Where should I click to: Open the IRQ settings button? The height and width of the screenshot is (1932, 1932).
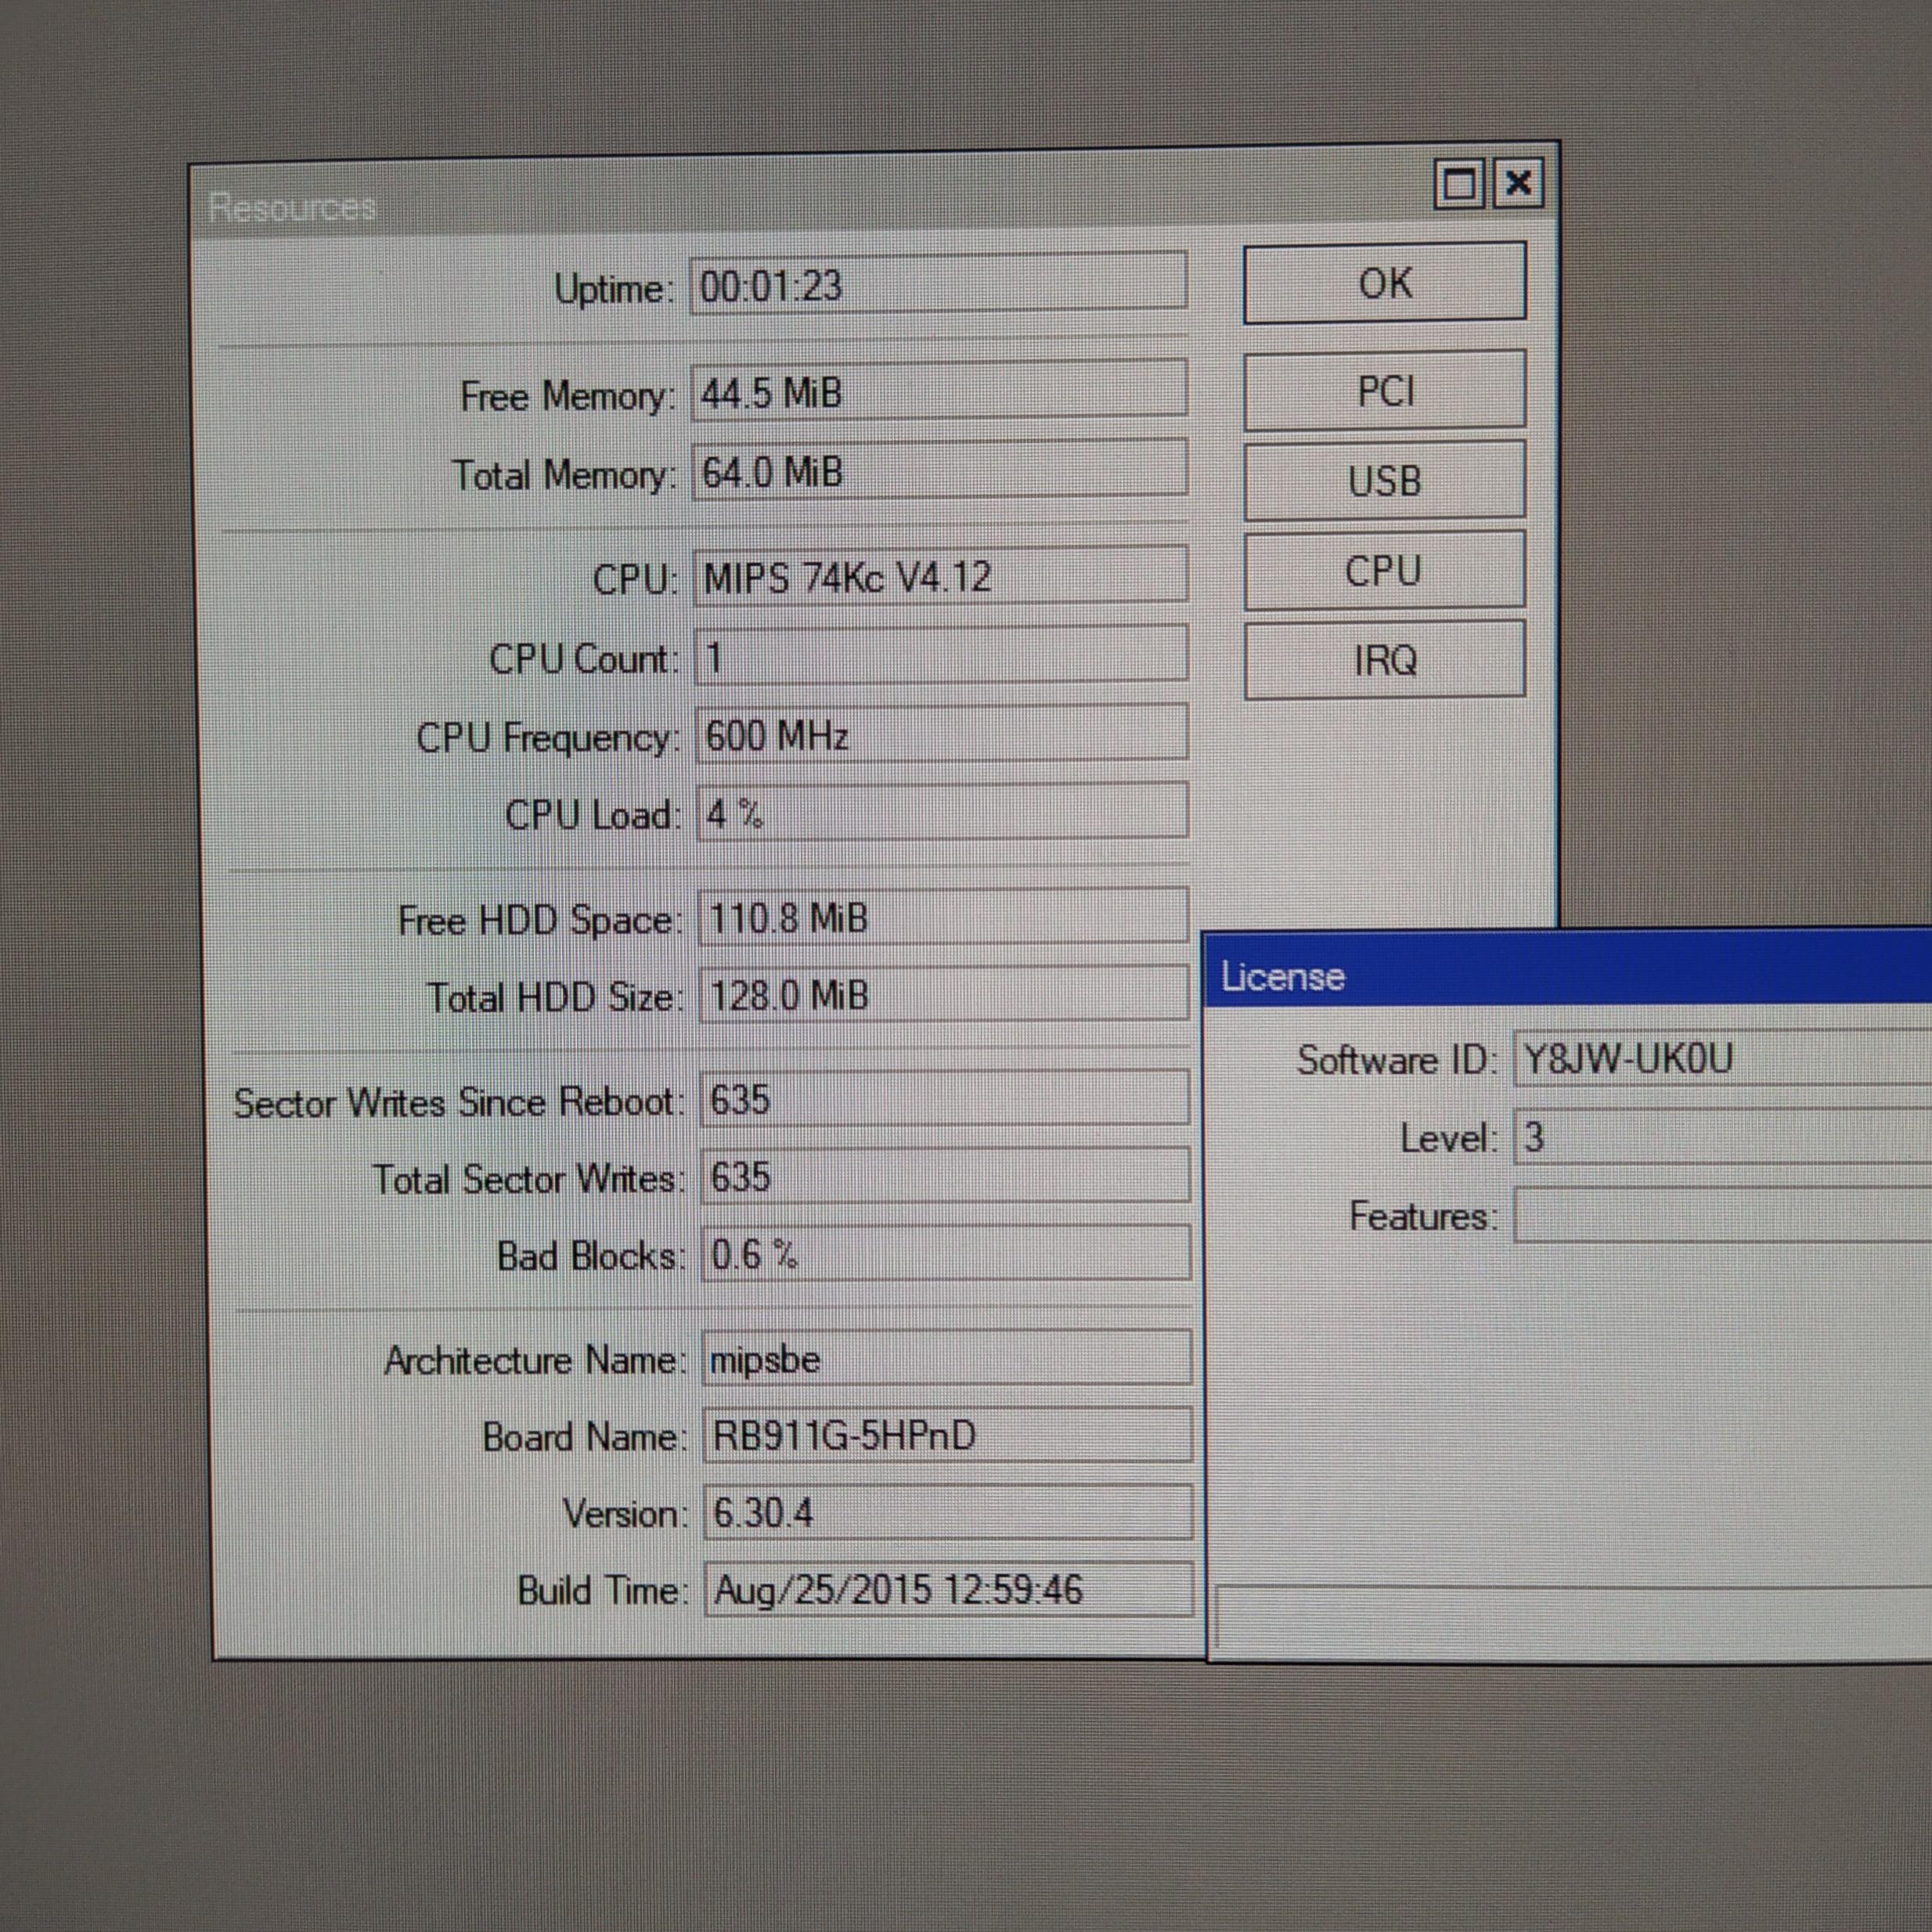1384,660
